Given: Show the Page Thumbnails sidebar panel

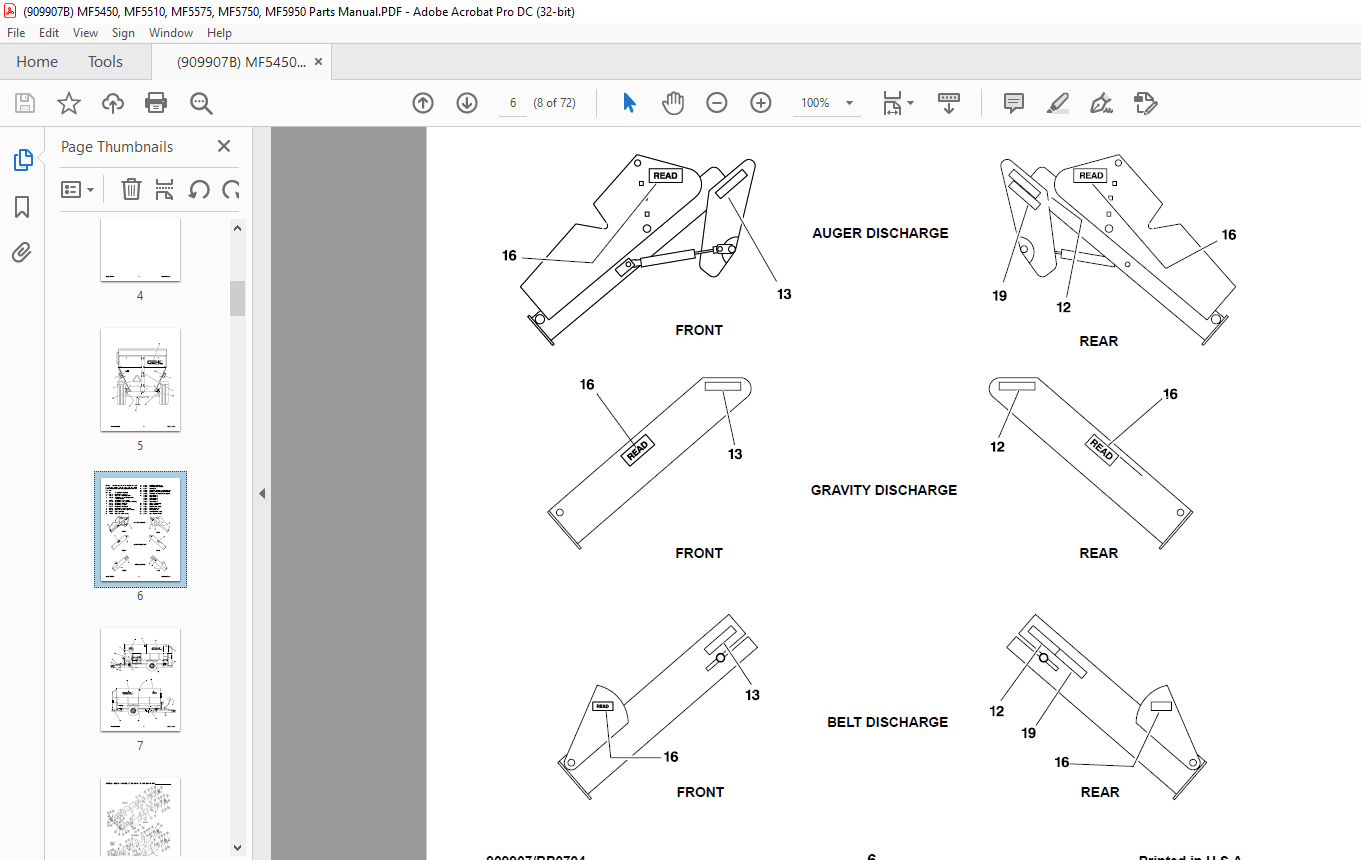Looking at the screenshot, I should 22,160.
